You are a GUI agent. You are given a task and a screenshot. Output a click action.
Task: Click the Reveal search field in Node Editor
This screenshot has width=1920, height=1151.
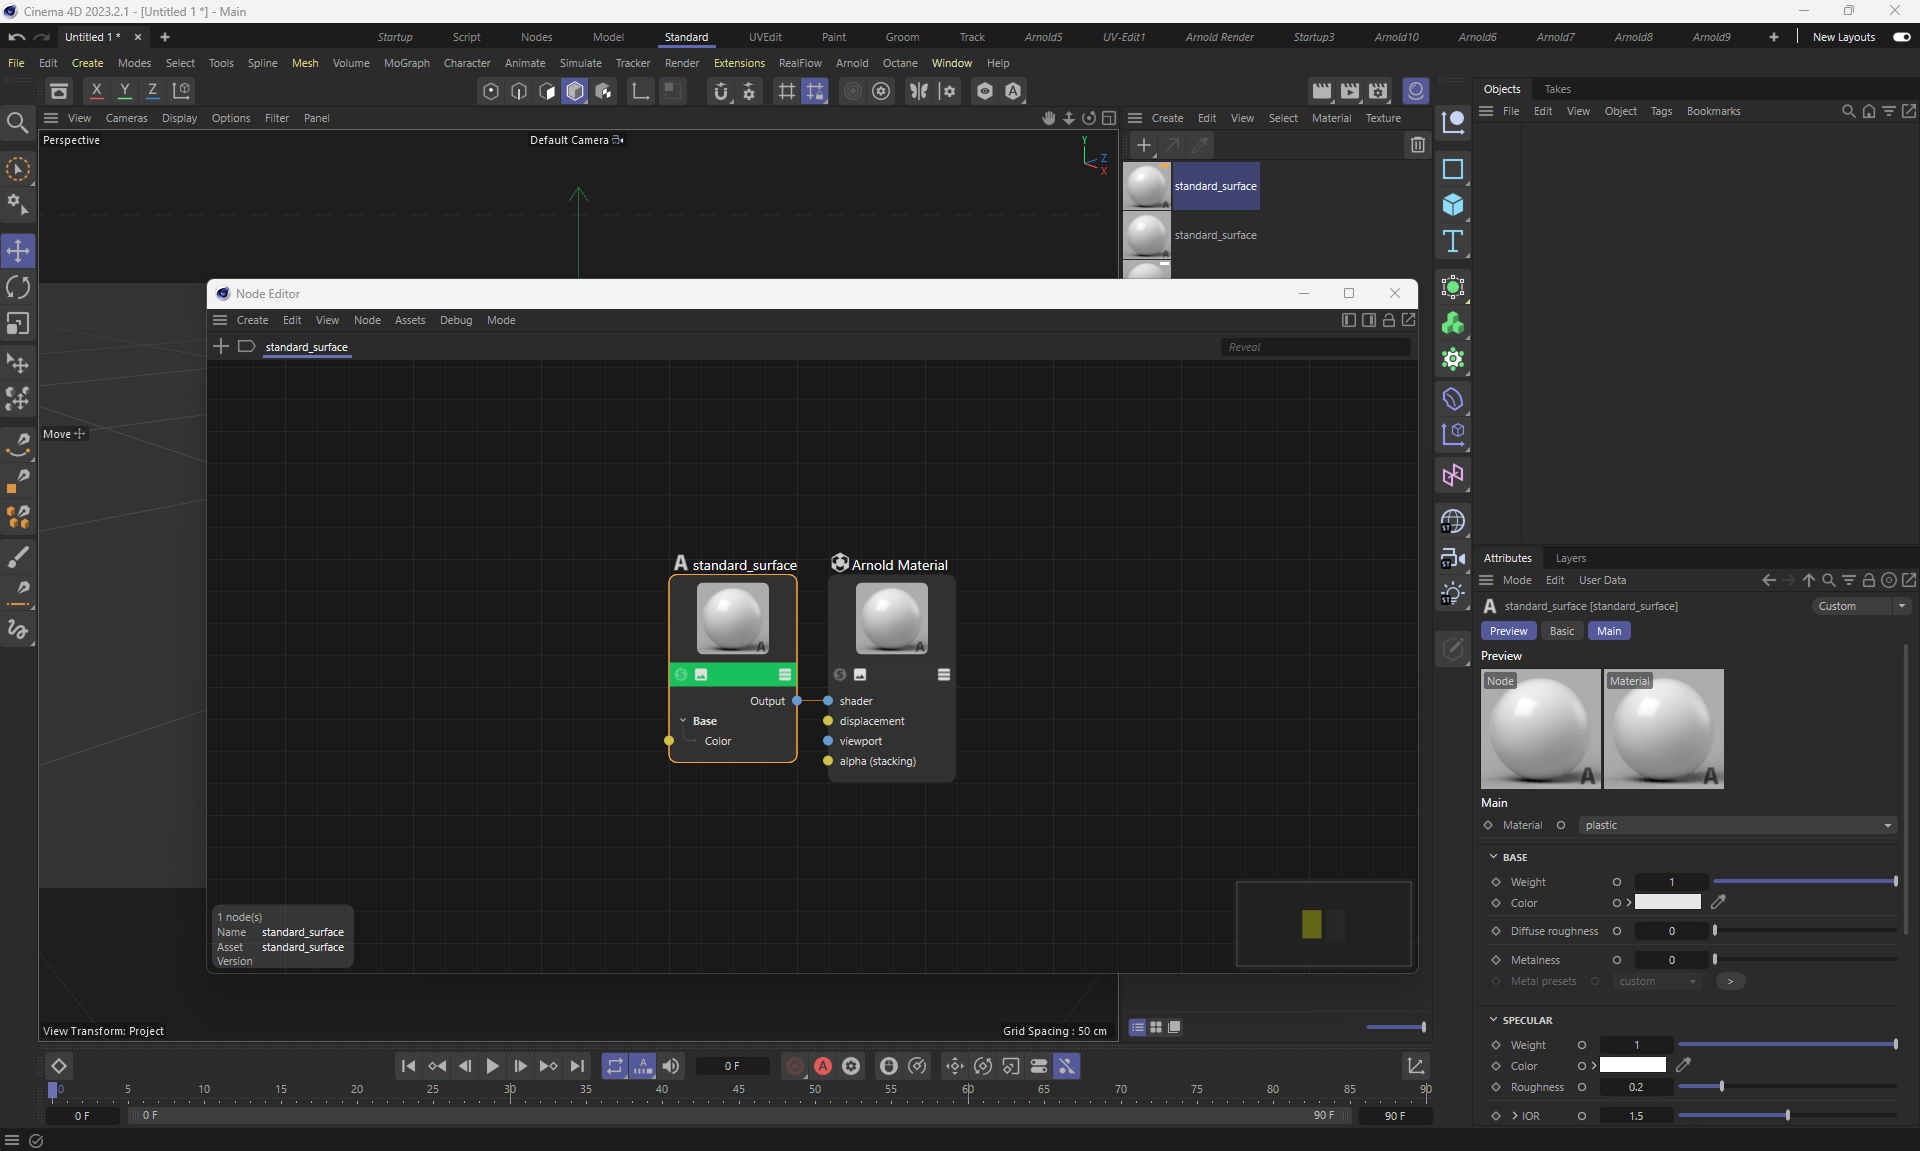(1314, 347)
